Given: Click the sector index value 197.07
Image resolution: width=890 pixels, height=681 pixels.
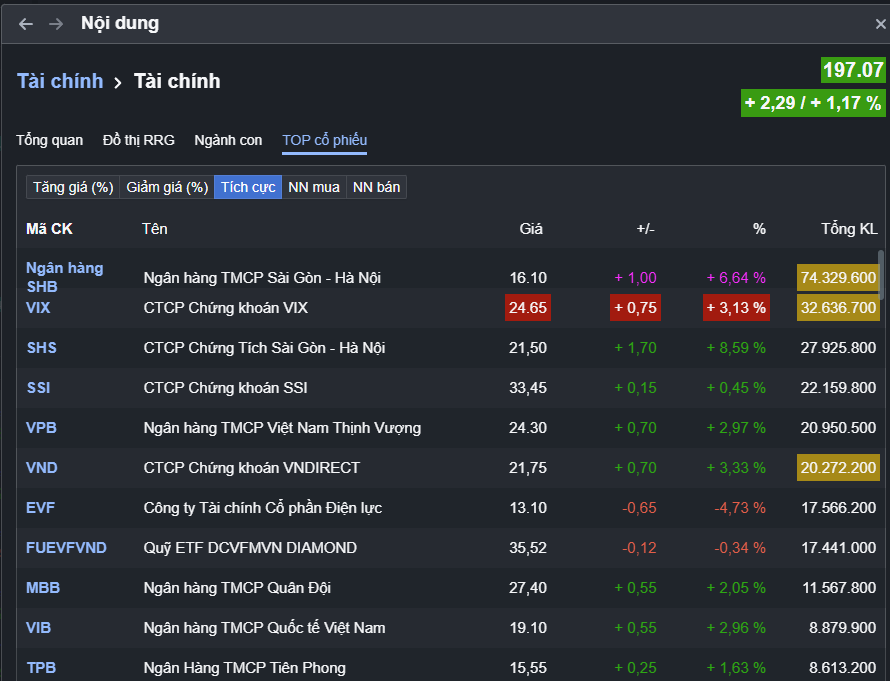Looking at the screenshot, I should point(853,70).
